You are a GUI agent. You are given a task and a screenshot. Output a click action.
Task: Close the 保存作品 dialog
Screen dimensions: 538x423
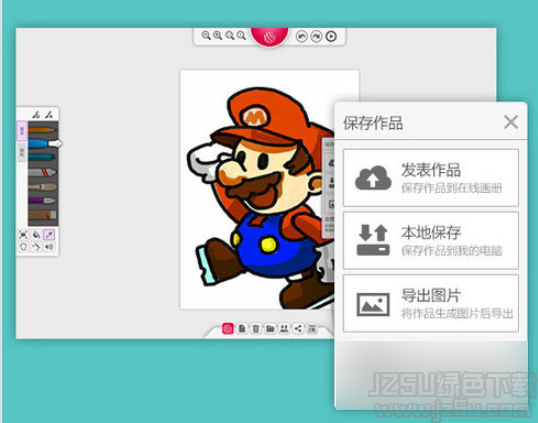tap(511, 122)
